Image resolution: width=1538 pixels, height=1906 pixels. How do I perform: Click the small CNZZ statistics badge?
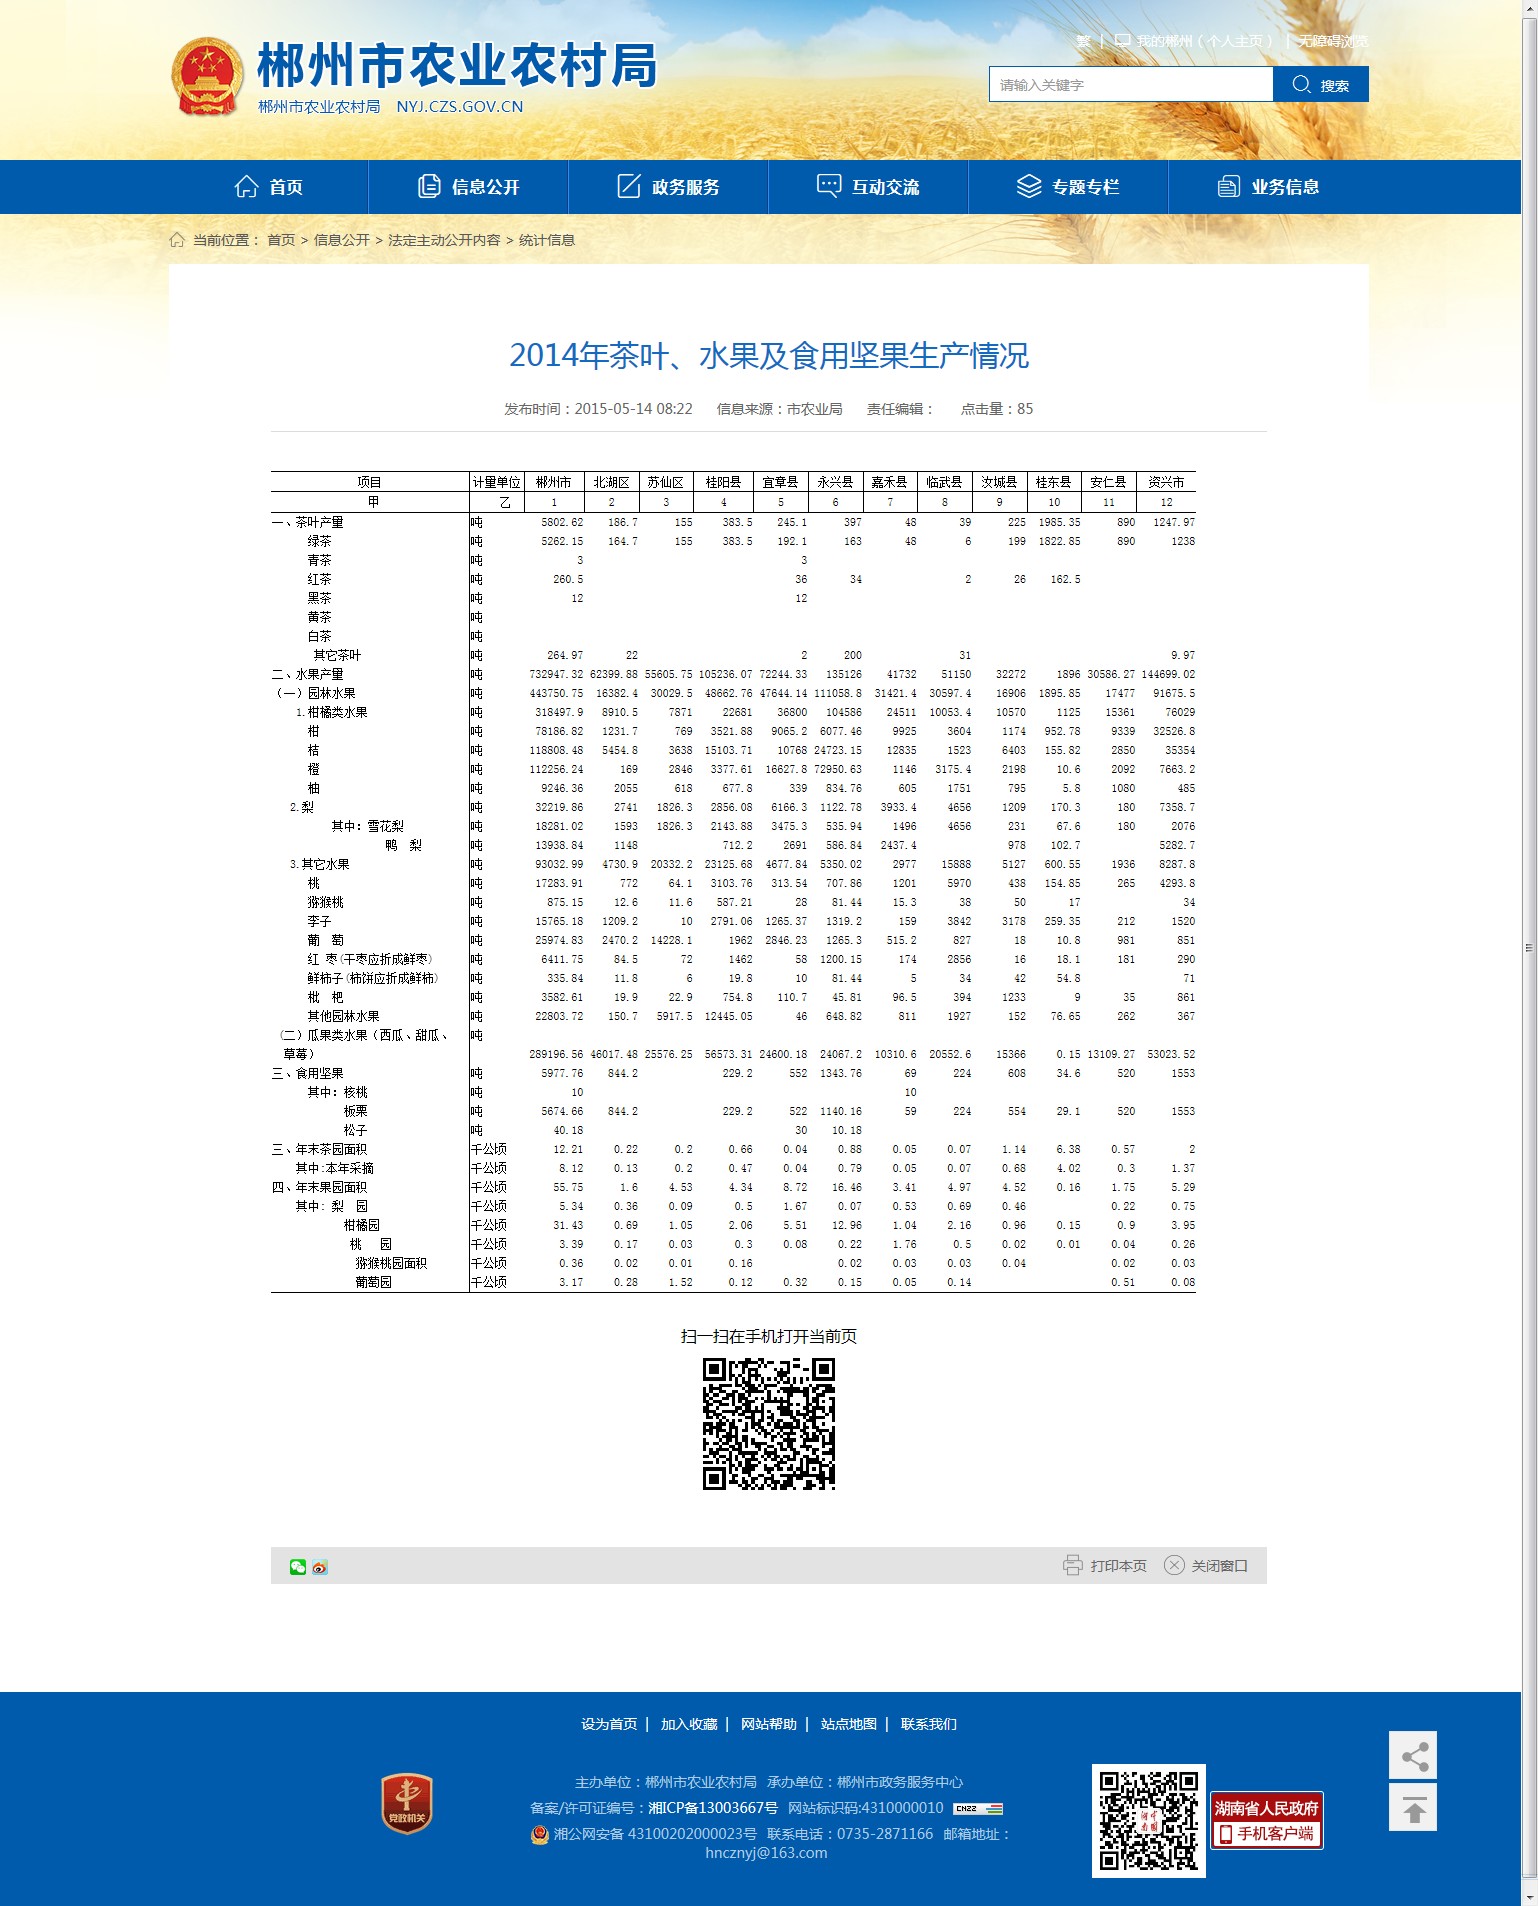click(x=978, y=1809)
